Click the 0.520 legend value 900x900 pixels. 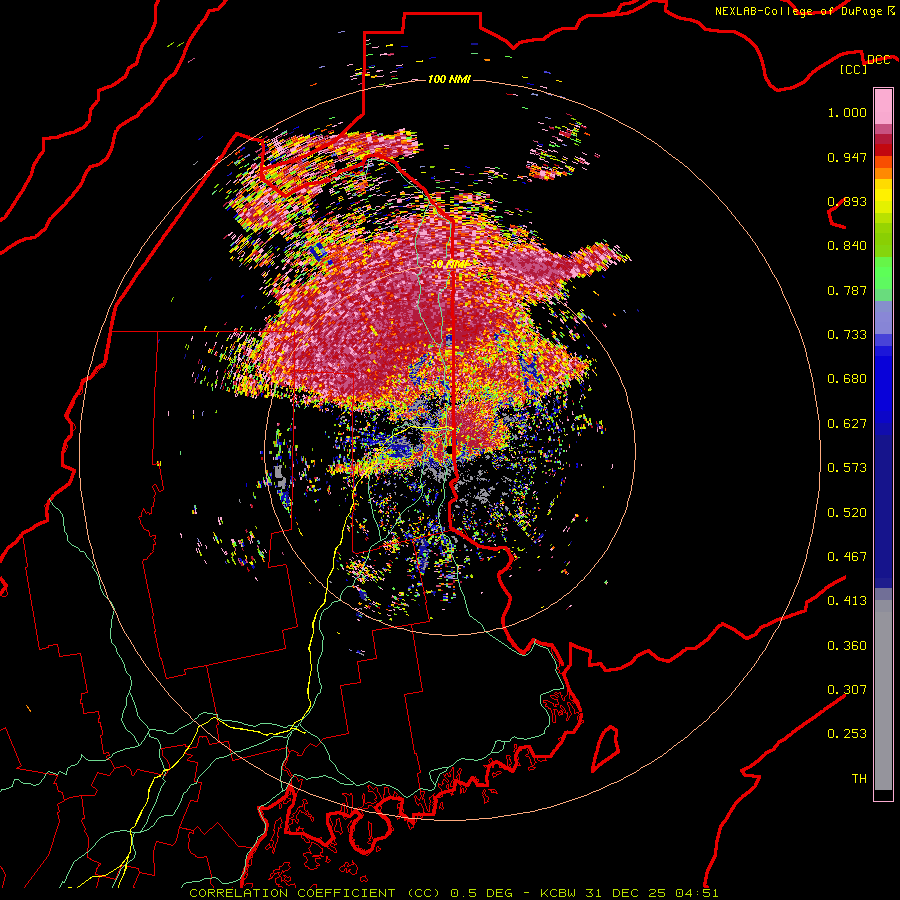[847, 513]
